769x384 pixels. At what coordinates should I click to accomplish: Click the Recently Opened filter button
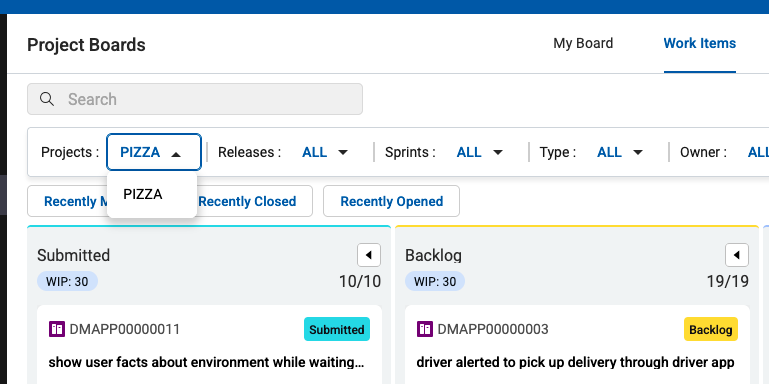(x=391, y=202)
